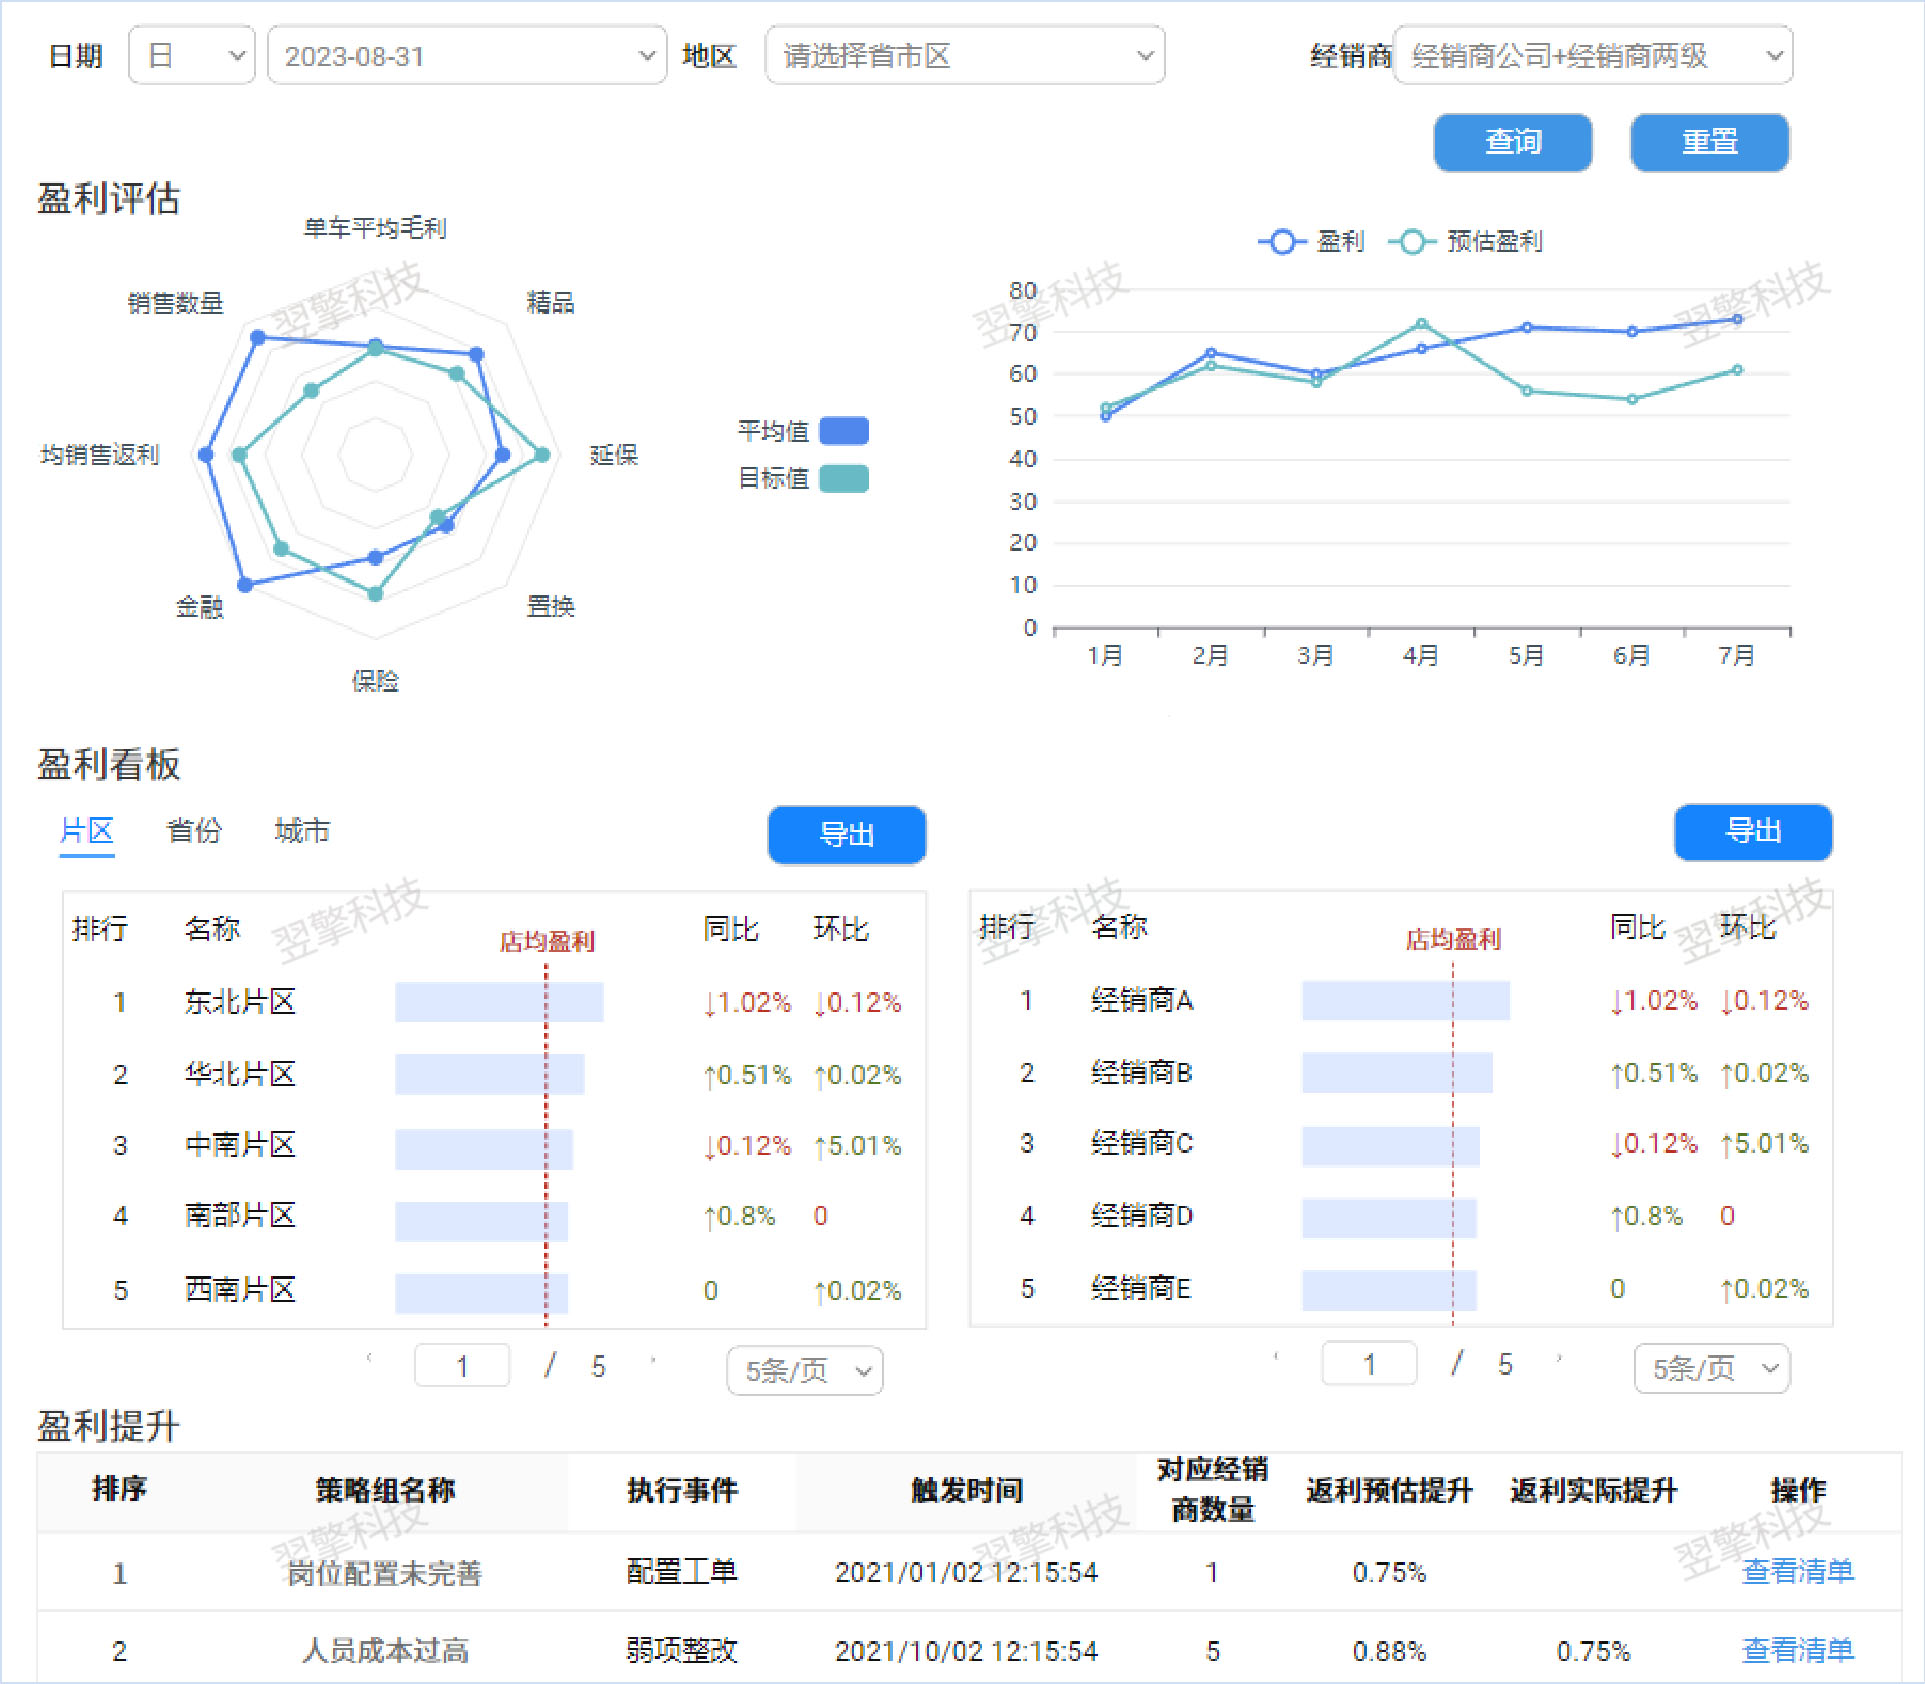
Task: Click the right 导出 export button
Action: coord(1752,833)
